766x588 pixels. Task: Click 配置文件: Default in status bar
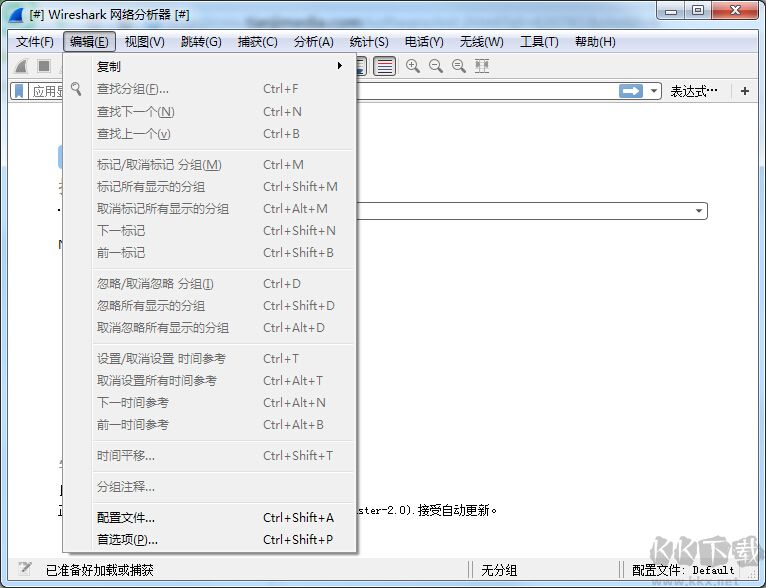tap(683, 570)
